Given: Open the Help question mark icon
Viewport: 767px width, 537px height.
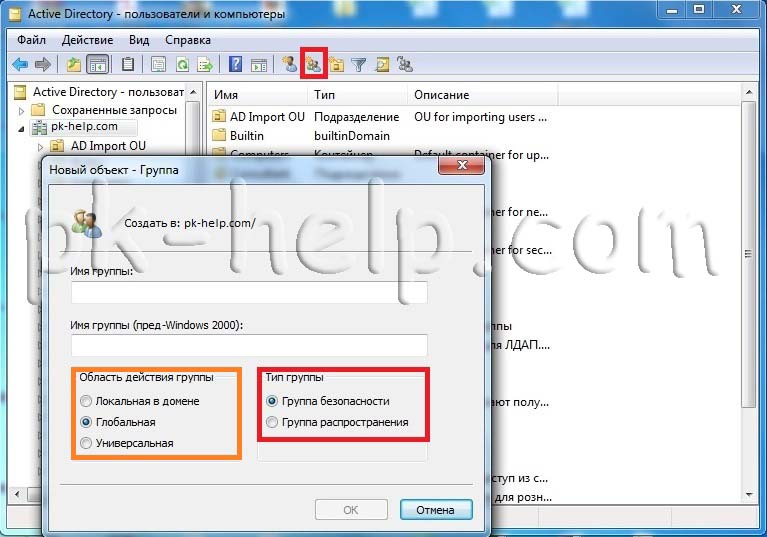Looking at the screenshot, I should pos(235,64).
